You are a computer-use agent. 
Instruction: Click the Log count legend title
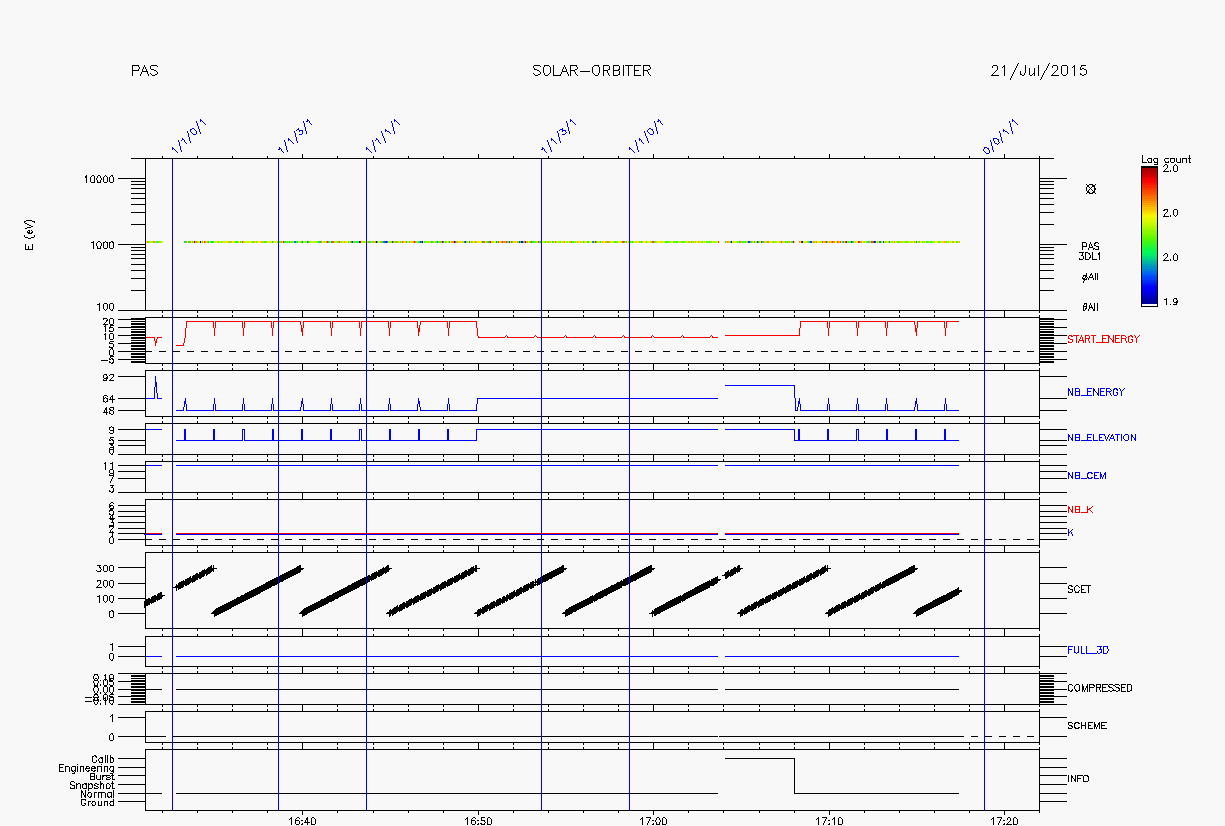(1166, 160)
